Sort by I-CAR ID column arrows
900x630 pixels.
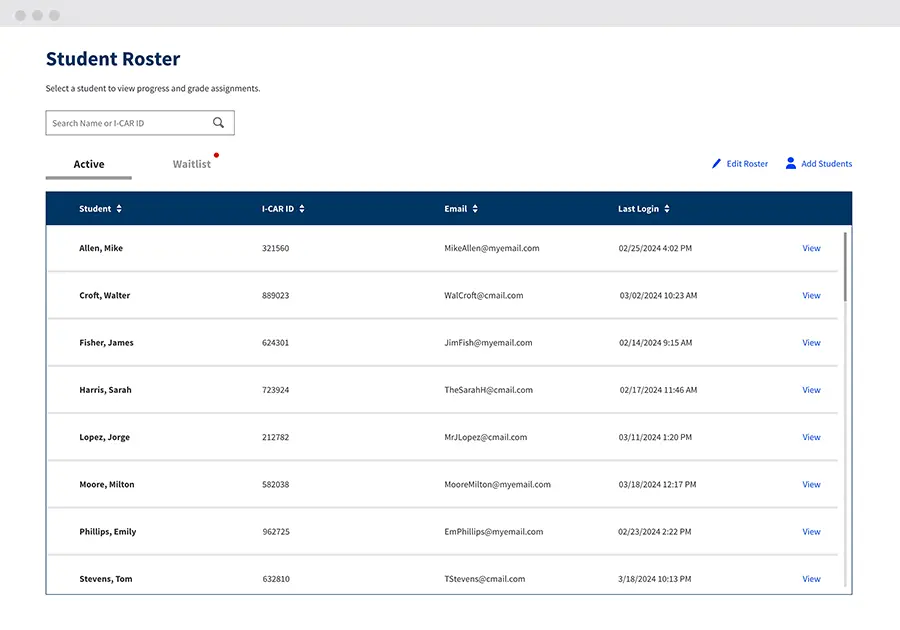click(x=302, y=209)
